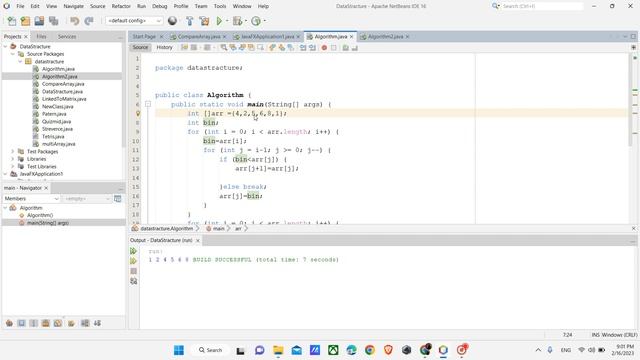Image resolution: width=640 pixels, height=360 pixels.
Task: Click the Clean and Build Project icon
Action: click(x=204, y=21)
